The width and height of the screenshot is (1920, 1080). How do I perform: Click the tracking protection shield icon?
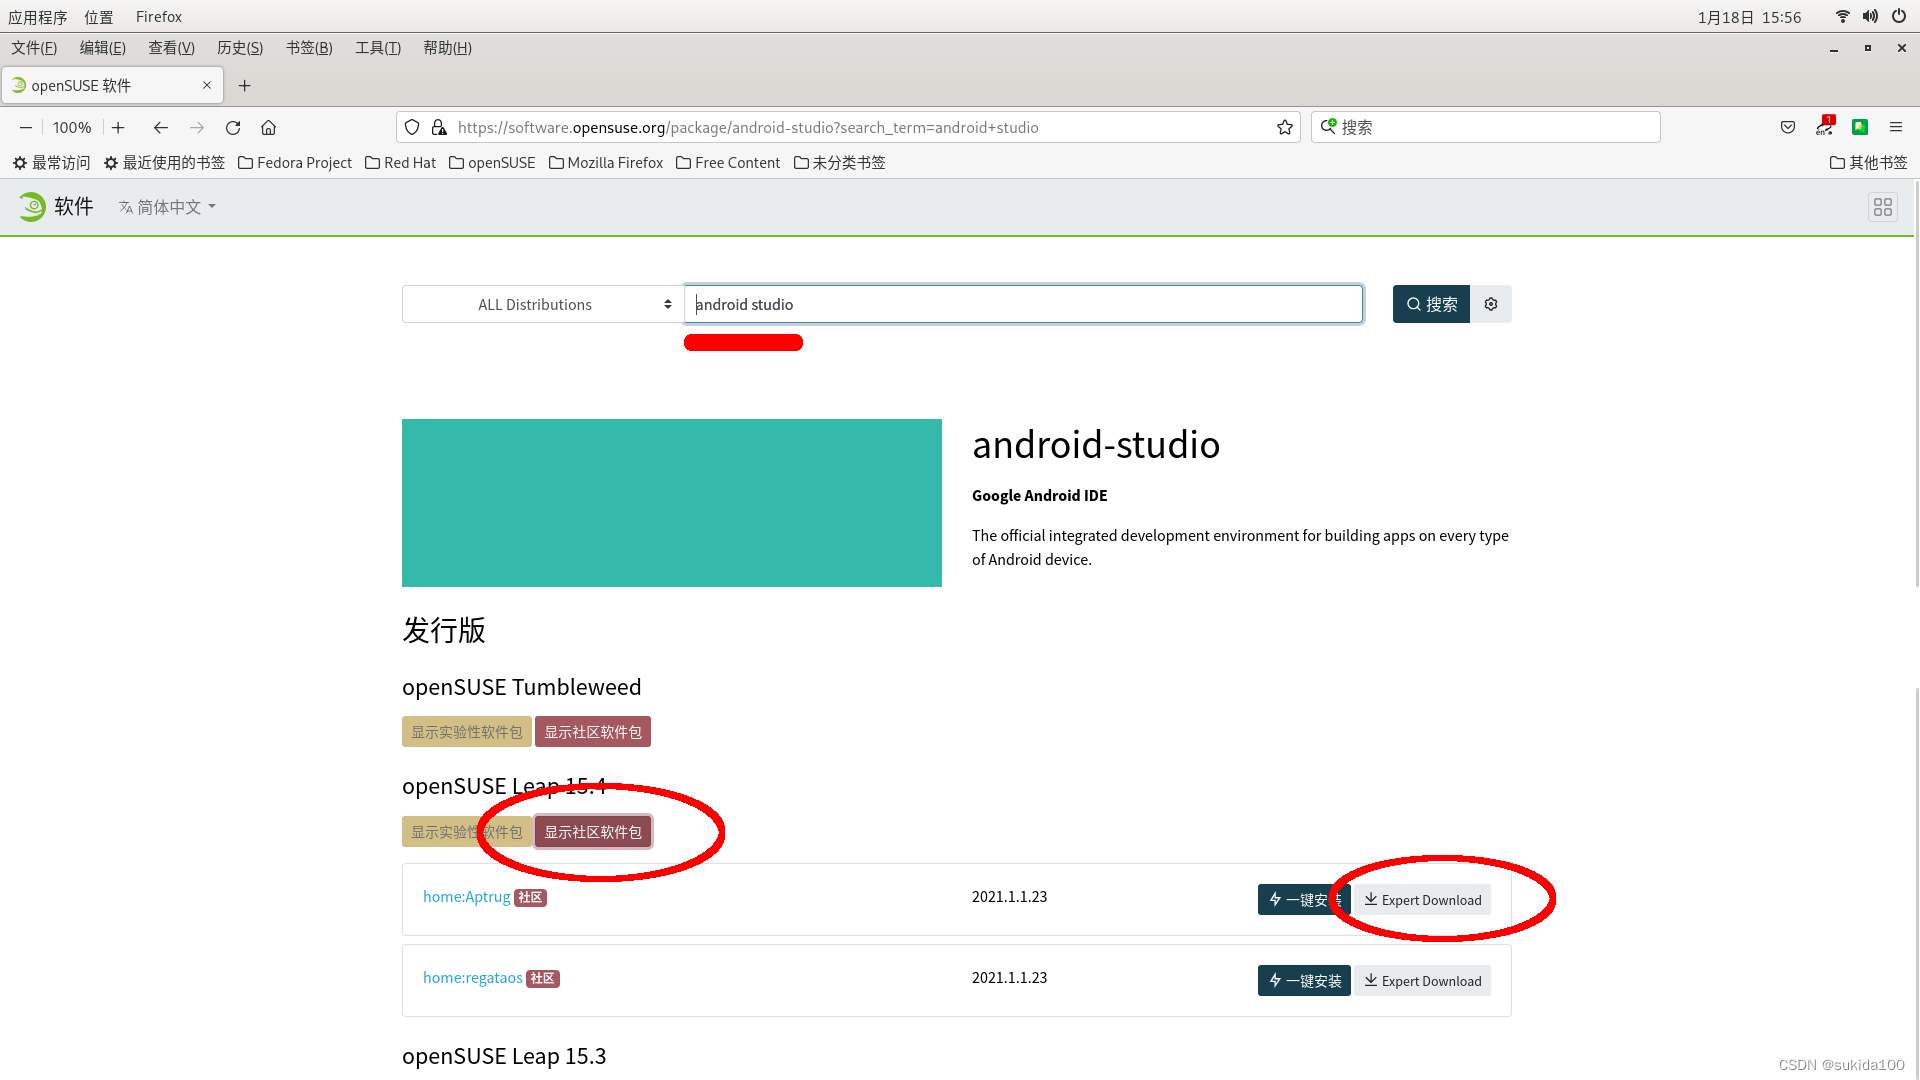[412, 127]
